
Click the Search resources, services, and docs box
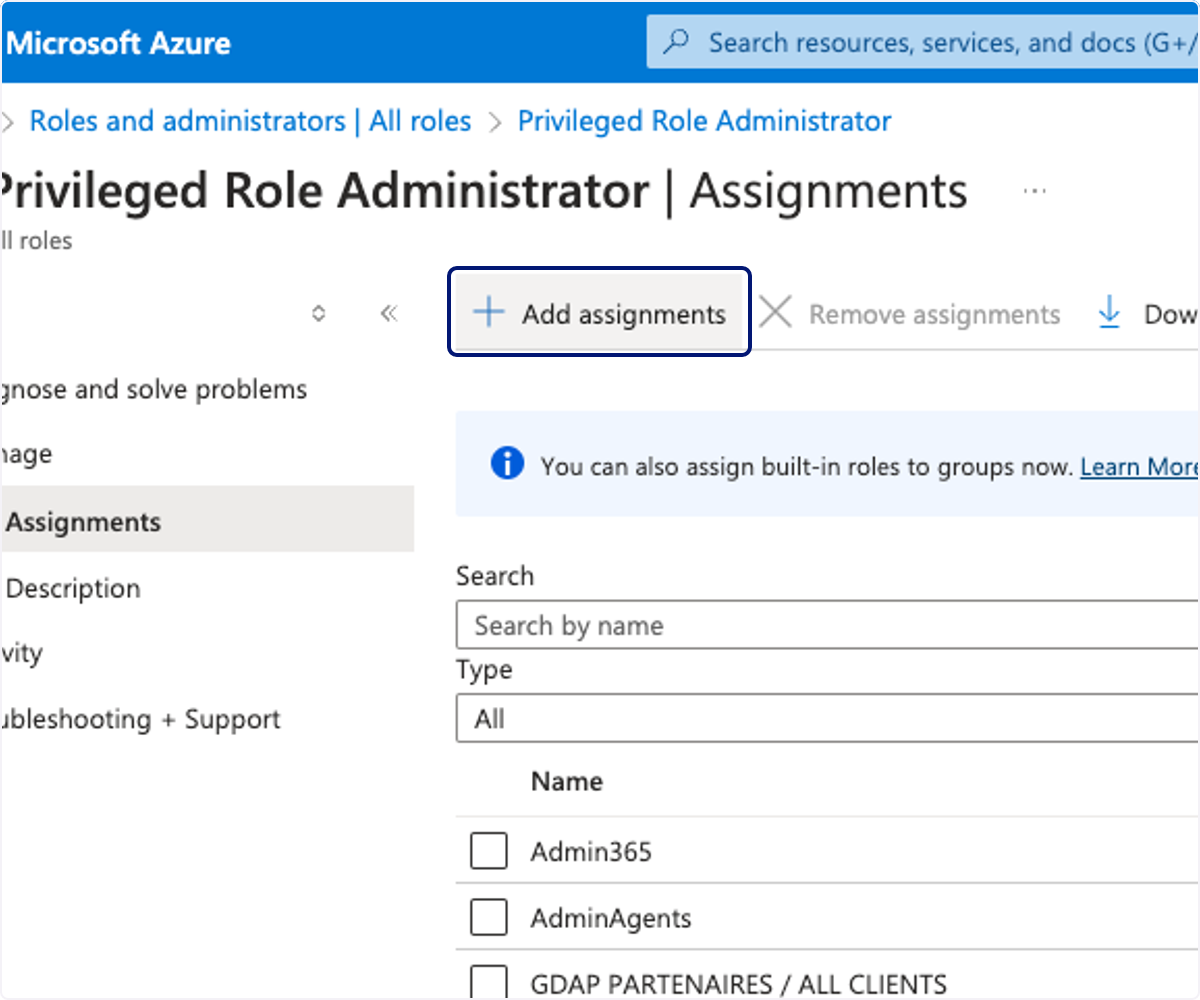tap(923, 43)
